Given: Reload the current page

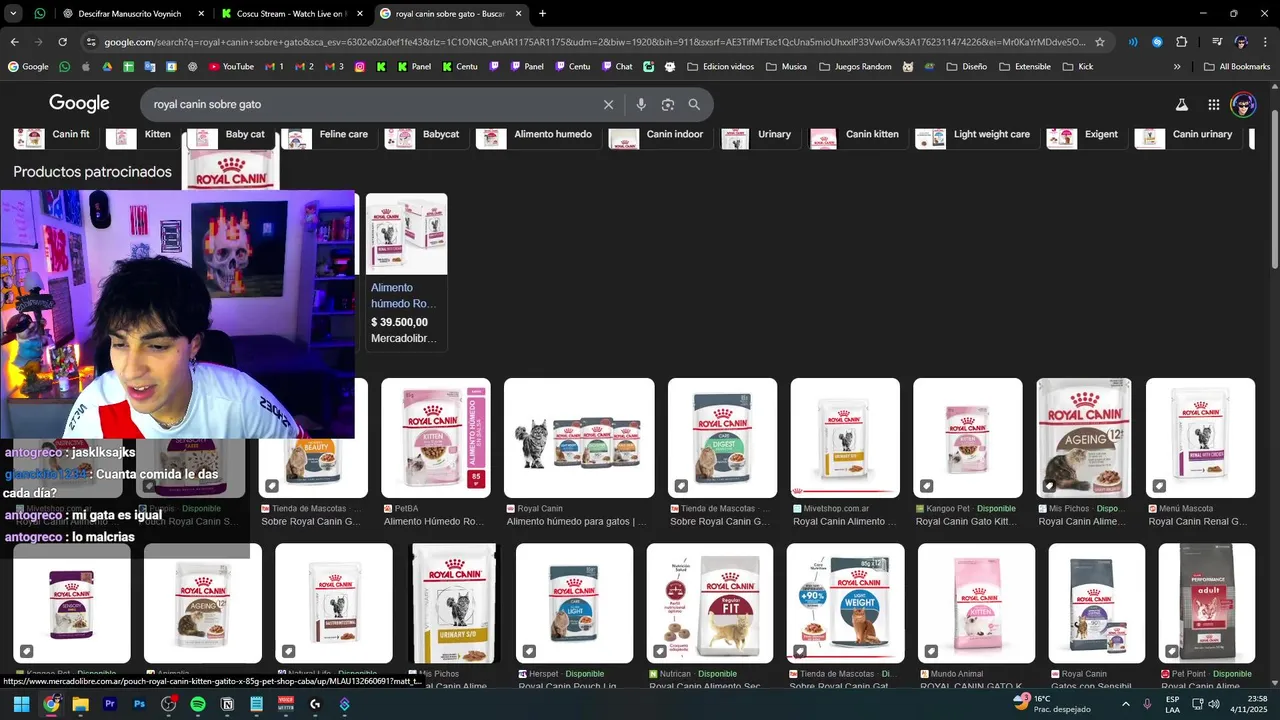Looking at the screenshot, I should point(62,42).
